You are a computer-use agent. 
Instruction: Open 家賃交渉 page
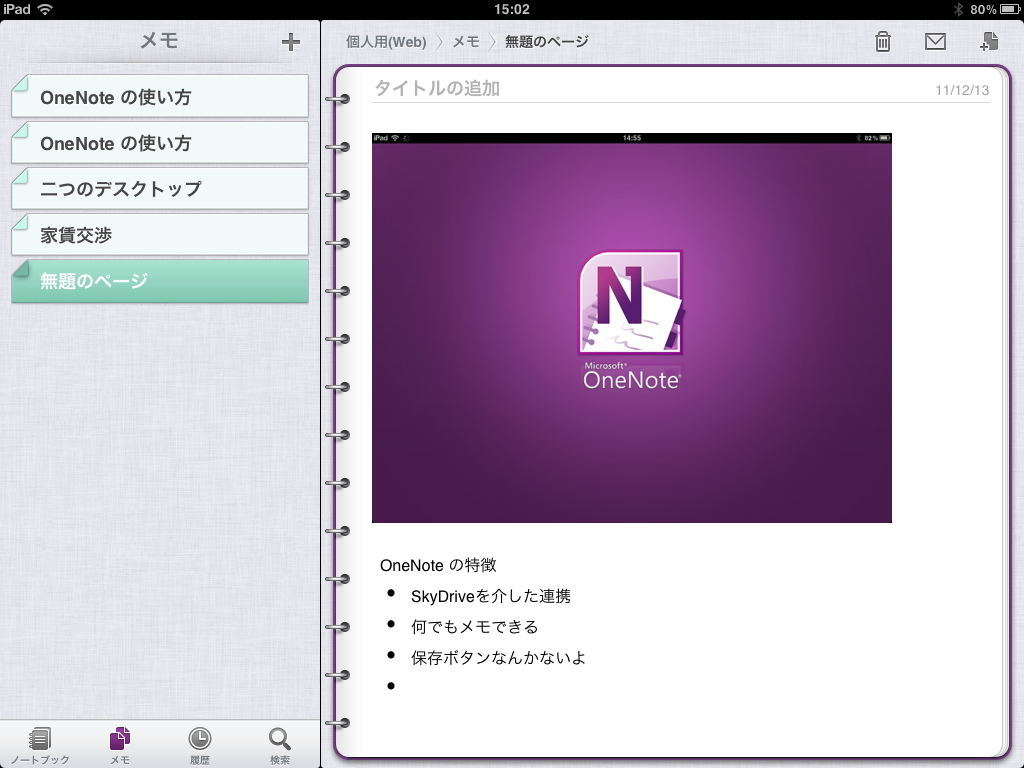click(x=160, y=234)
